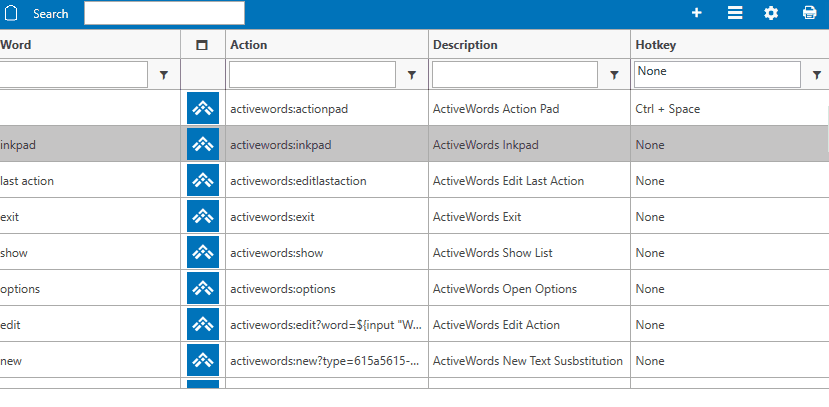This screenshot has height=407, width=829.
Task: Click the document icon beside Search
Action: point(13,13)
